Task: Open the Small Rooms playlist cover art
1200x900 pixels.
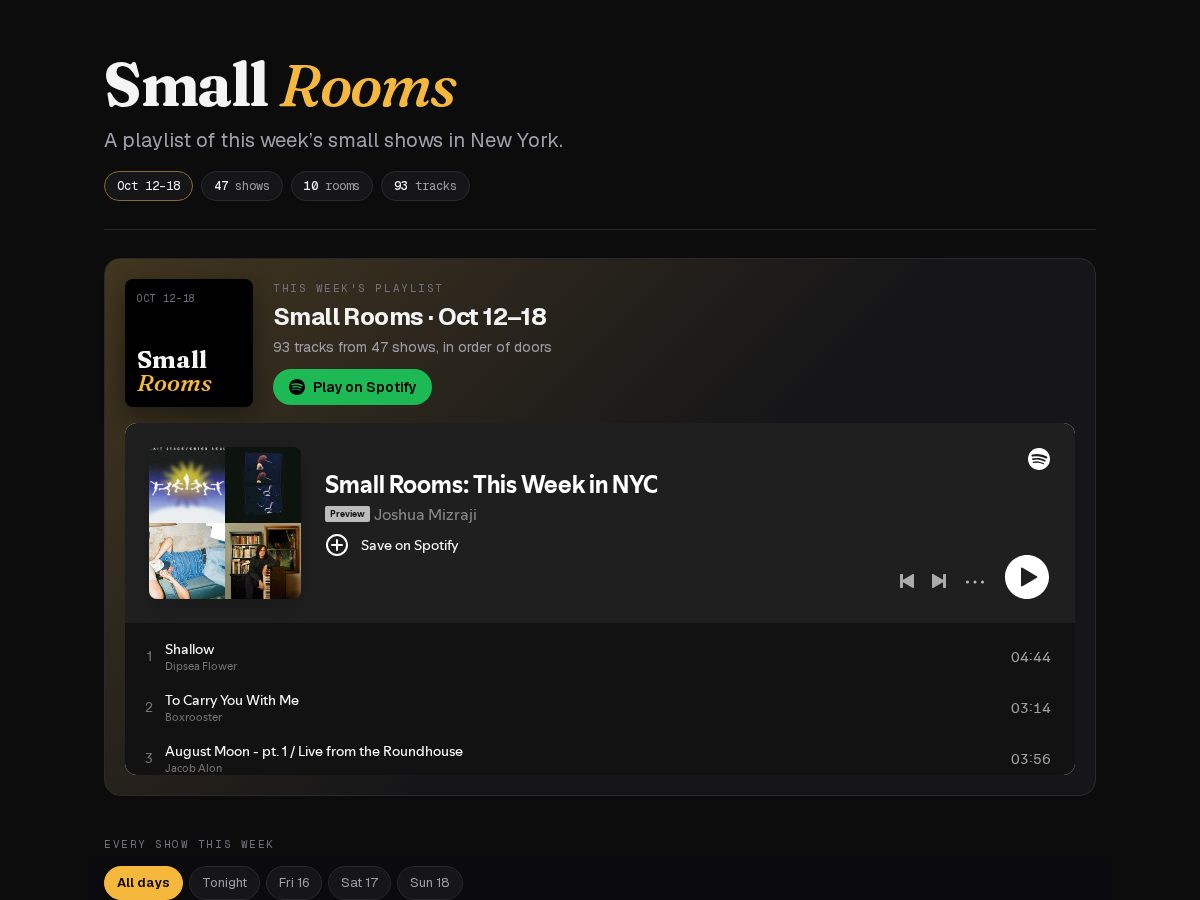Action: pyautogui.click(x=189, y=343)
